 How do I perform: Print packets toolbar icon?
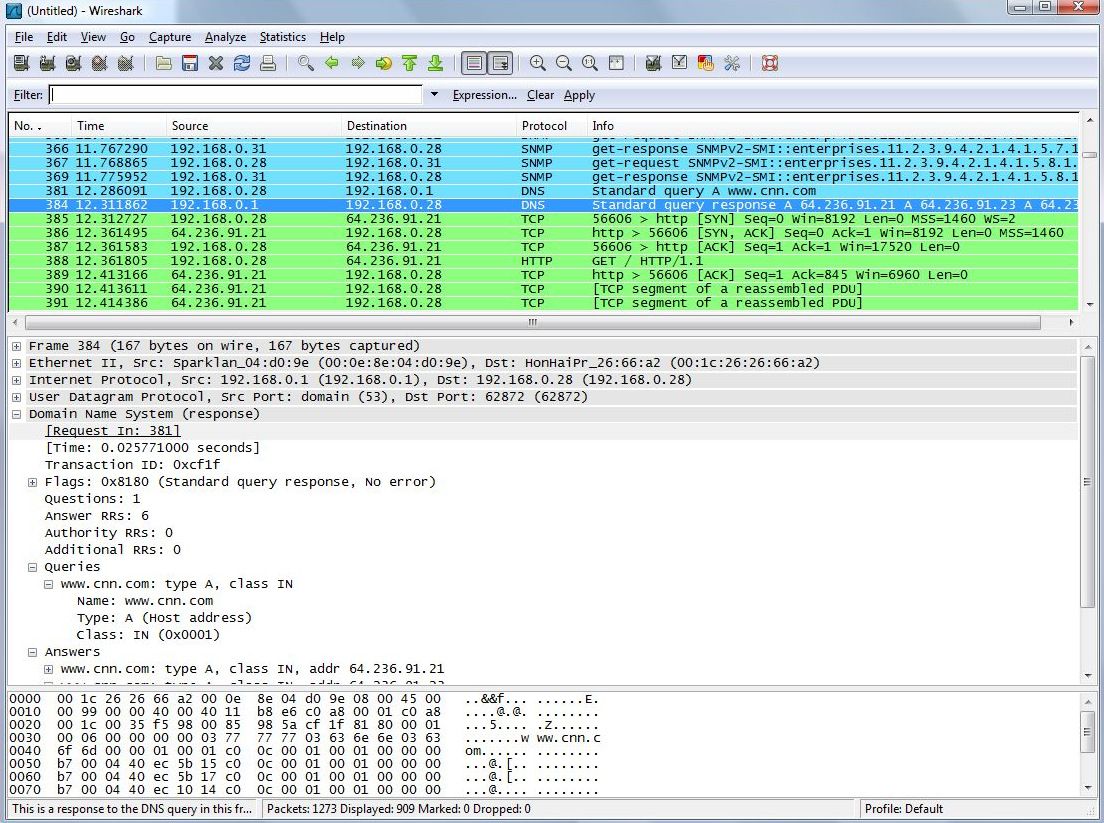(268, 63)
